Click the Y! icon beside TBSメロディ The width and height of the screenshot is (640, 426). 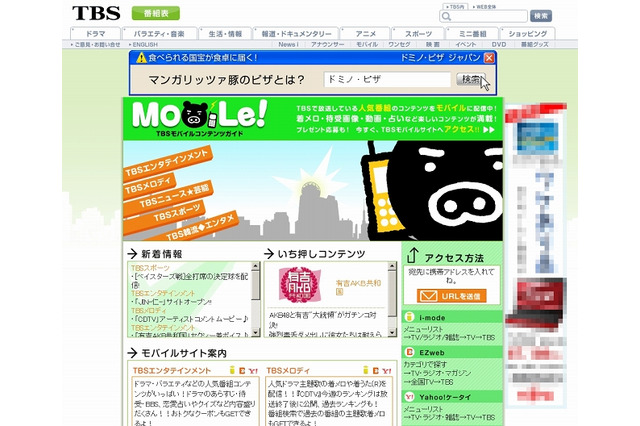[387, 371]
